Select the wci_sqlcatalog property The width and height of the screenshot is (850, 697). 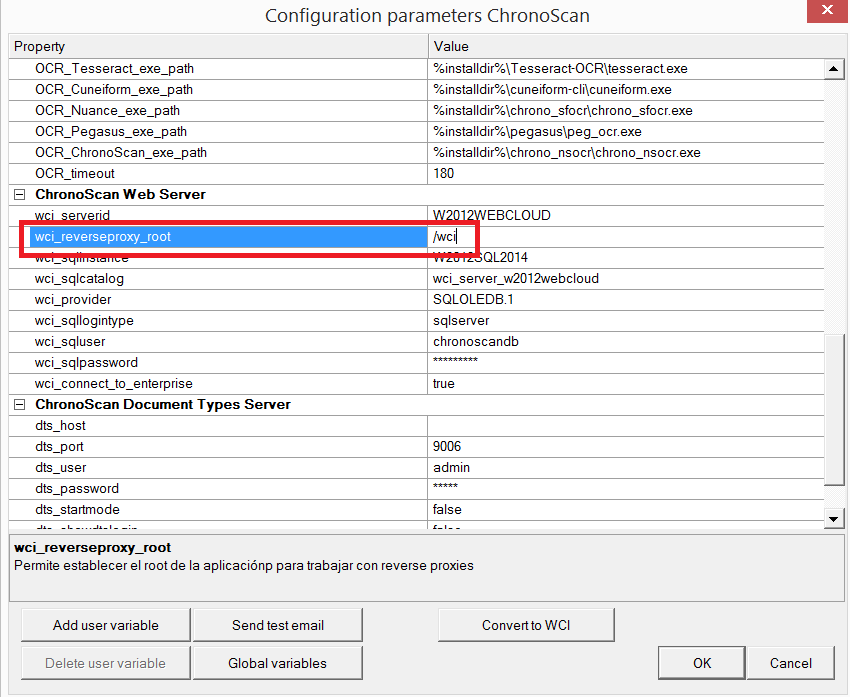[x=79, y=279]
